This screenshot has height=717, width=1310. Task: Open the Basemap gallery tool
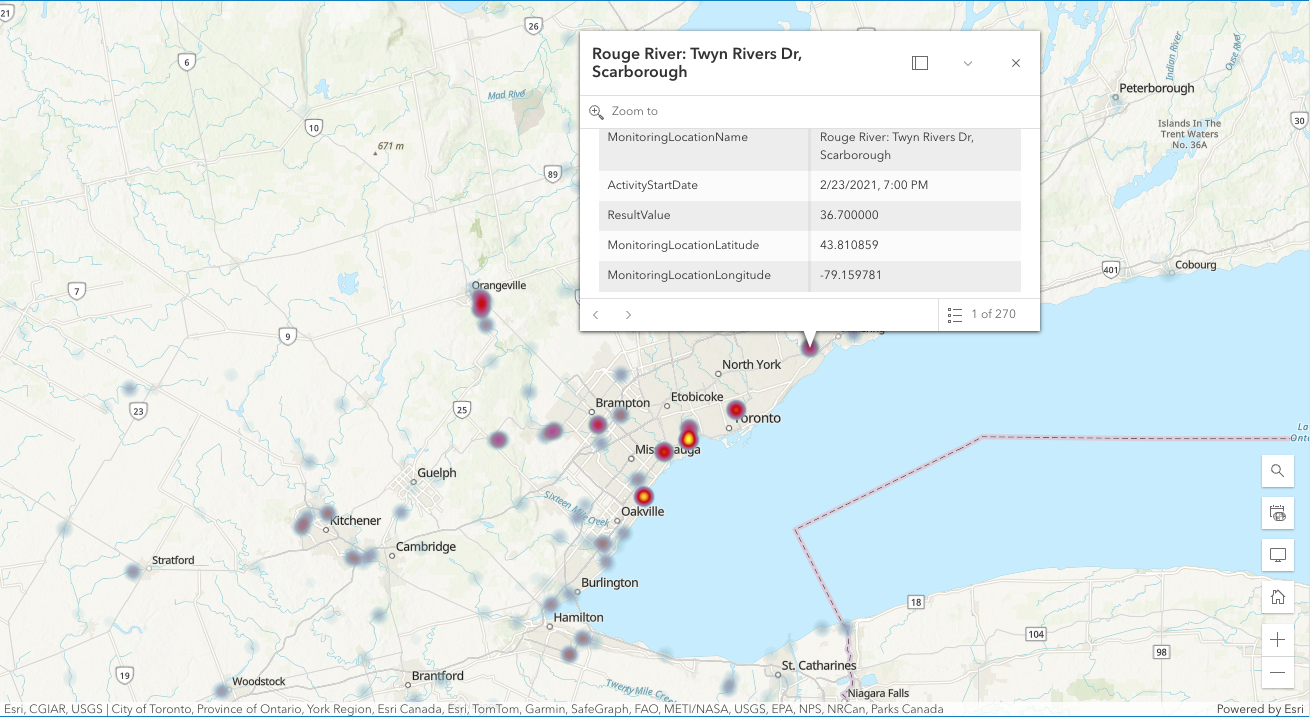point(1277,513)
